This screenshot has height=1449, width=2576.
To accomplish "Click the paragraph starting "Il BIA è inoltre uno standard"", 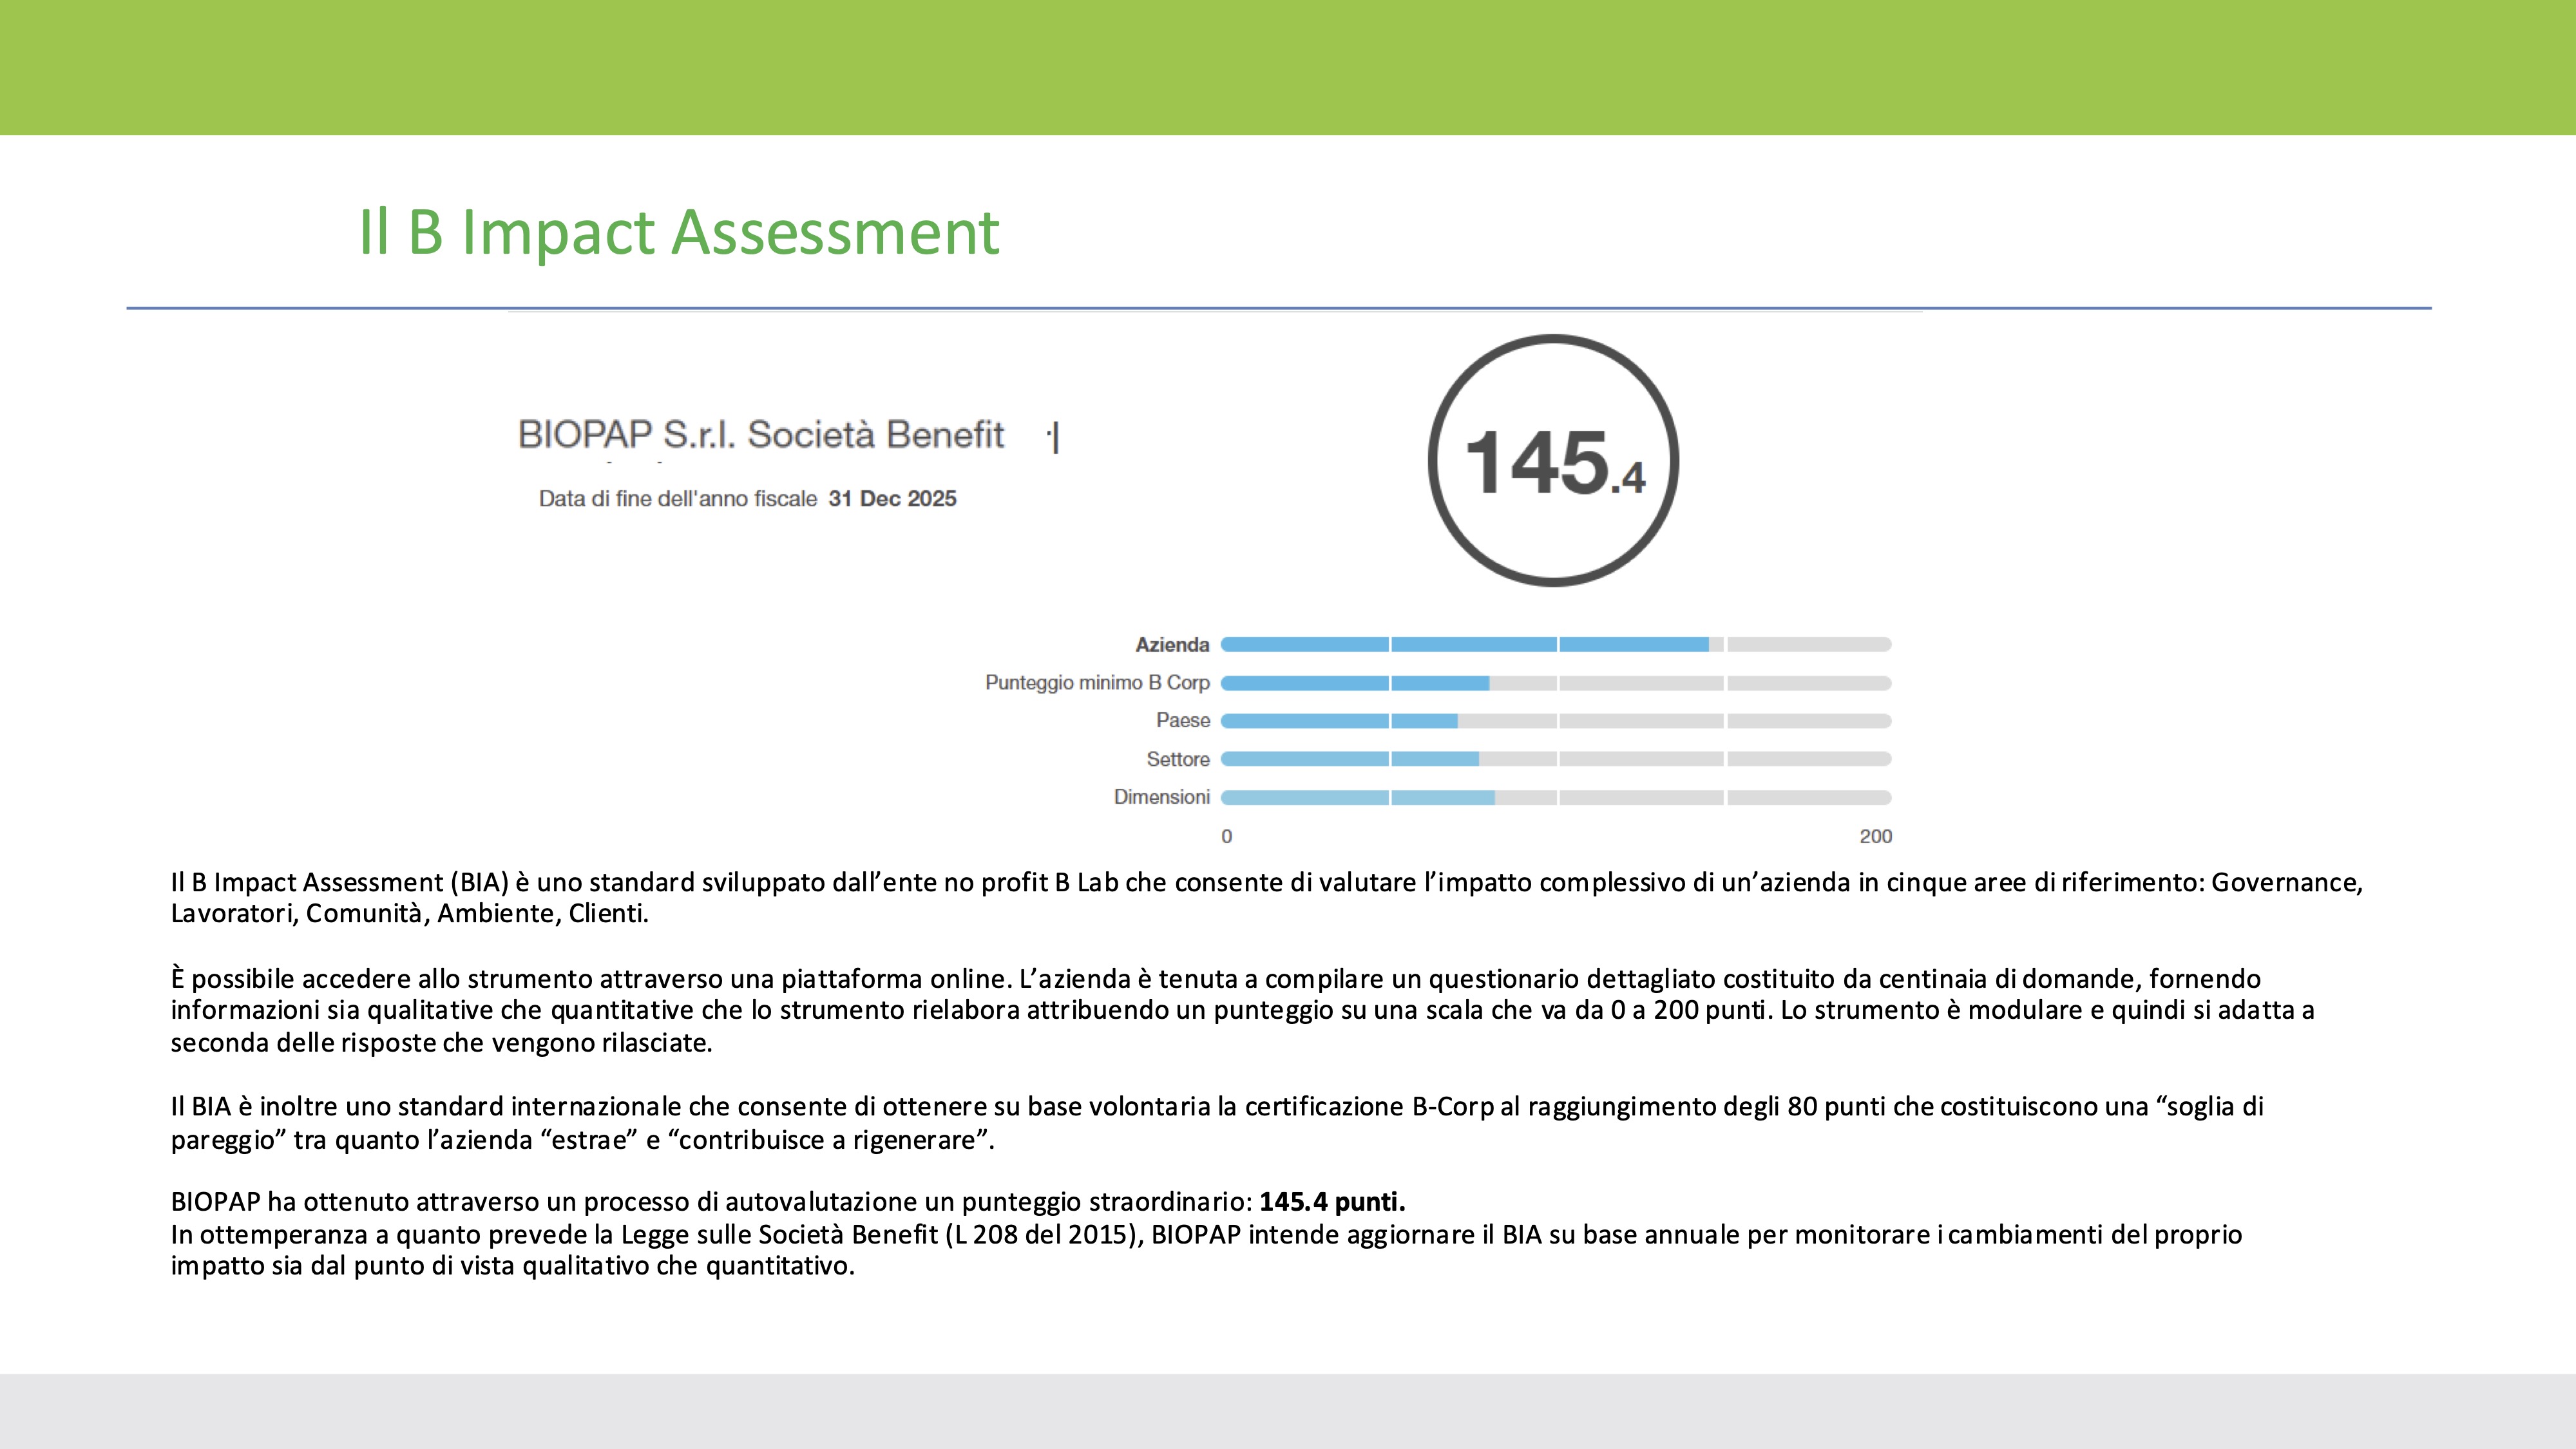I will click(x=1217, y=1123).
